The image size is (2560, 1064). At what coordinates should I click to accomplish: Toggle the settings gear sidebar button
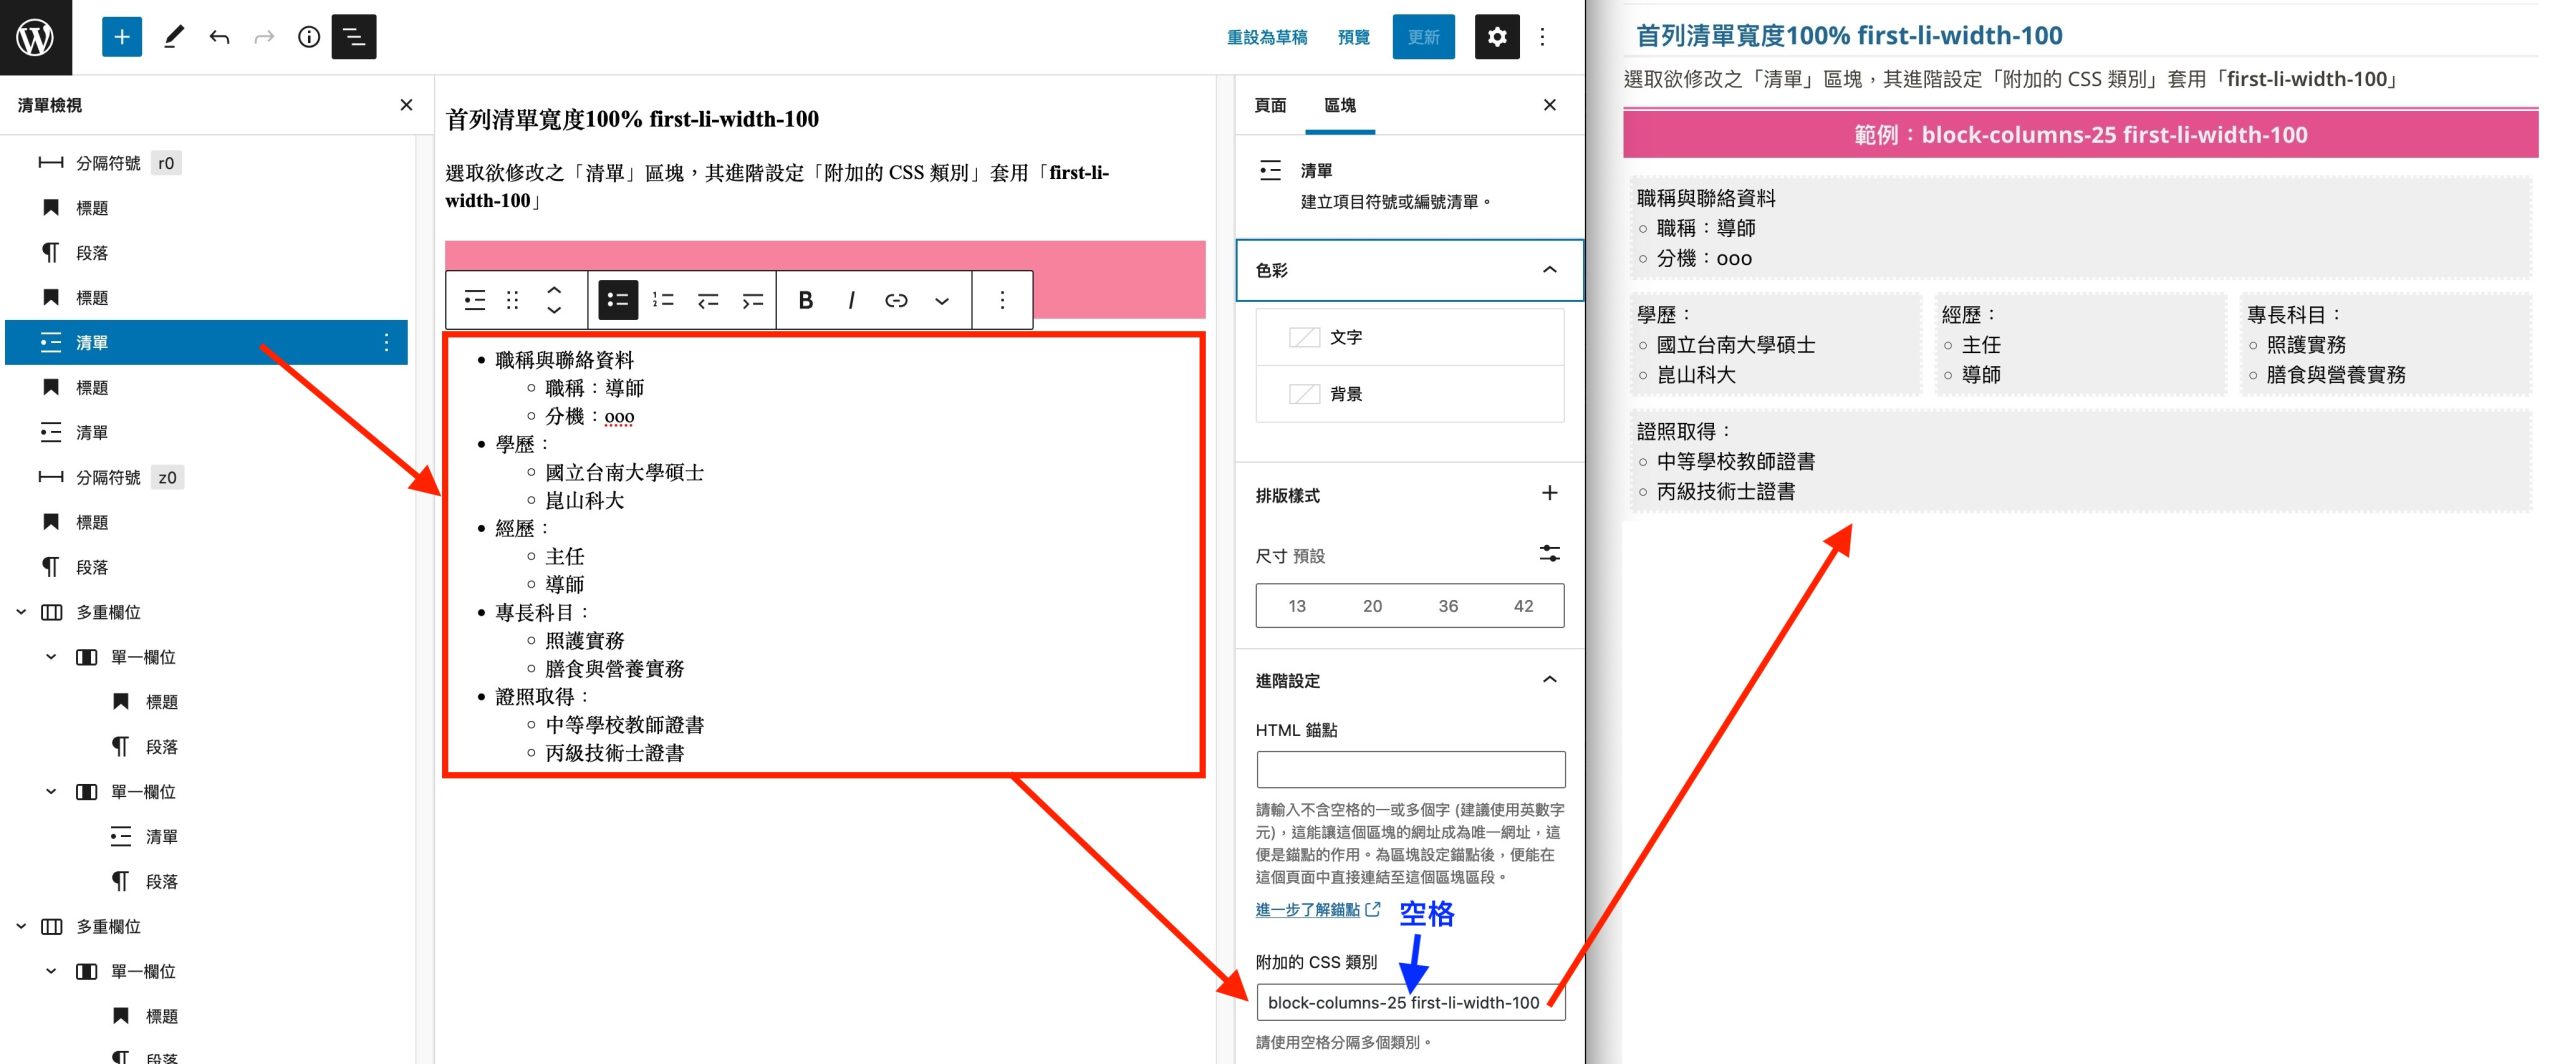[1496, 37]
